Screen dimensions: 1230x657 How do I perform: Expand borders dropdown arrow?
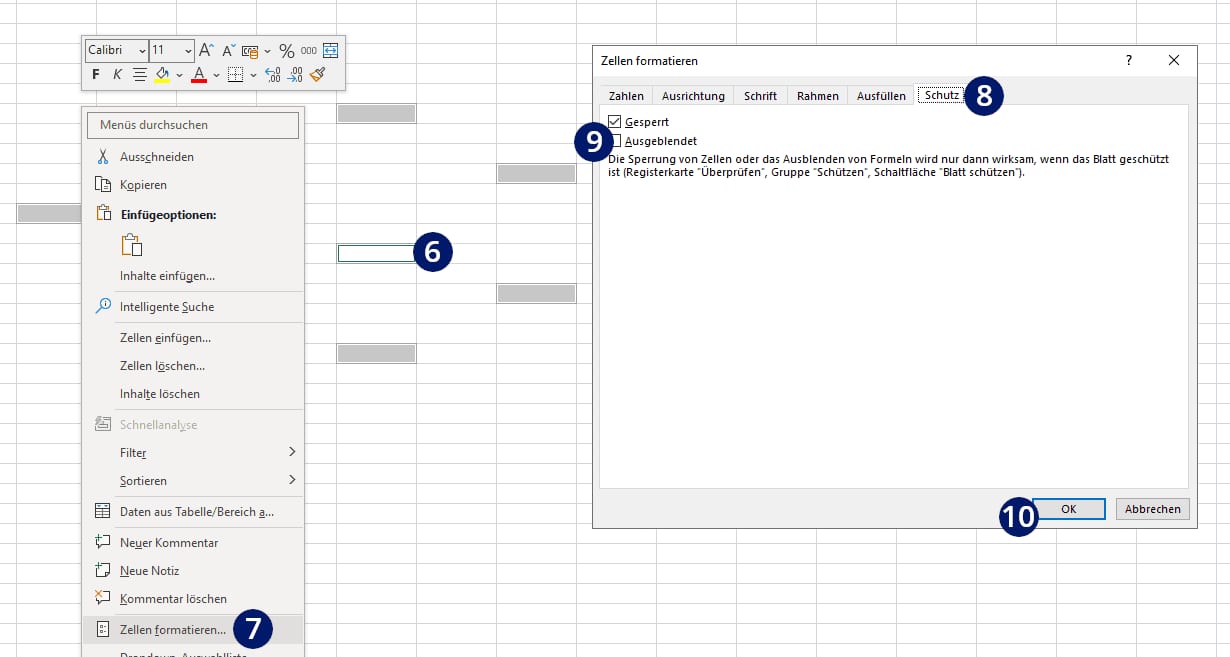pyautogui.click(x=253, y=75)
